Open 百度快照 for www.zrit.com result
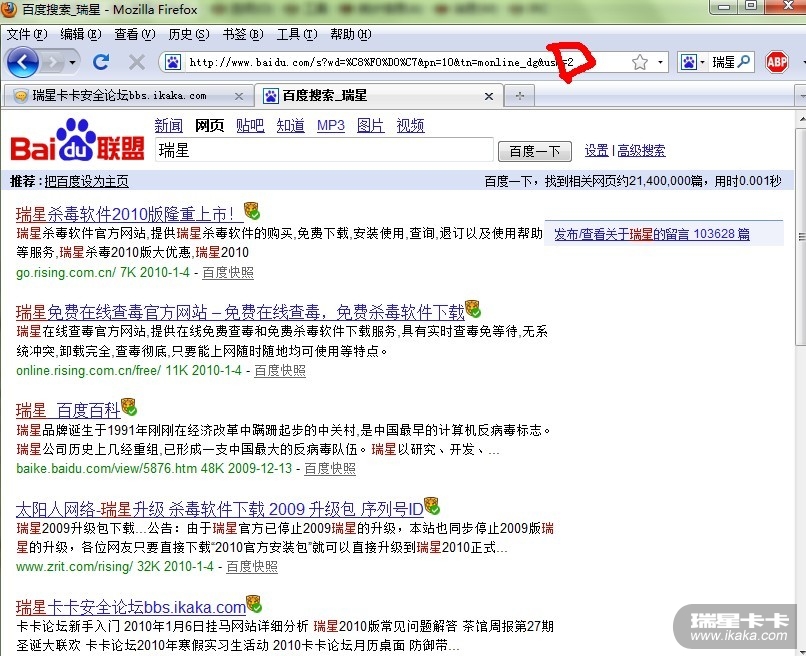The image size is (806, 656). coord(252,567)
